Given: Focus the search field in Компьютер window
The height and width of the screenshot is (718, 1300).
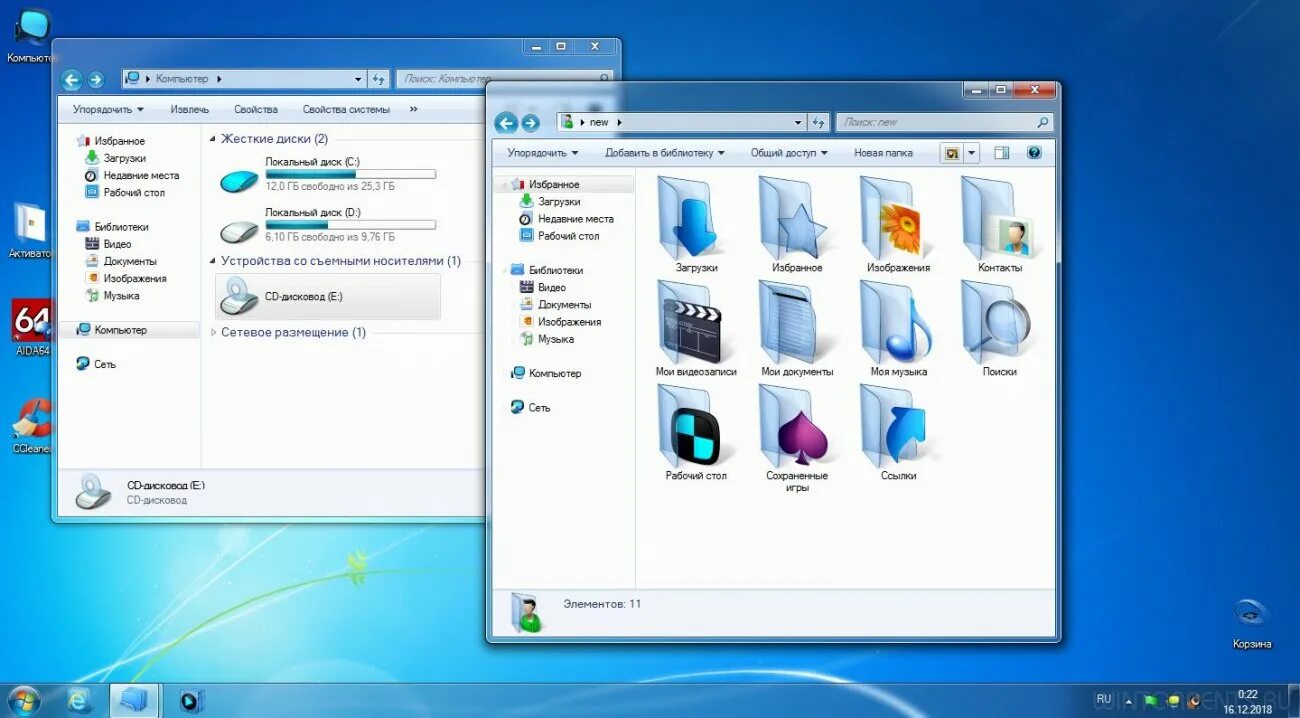Looking at the screenshot, I should 505,79.
